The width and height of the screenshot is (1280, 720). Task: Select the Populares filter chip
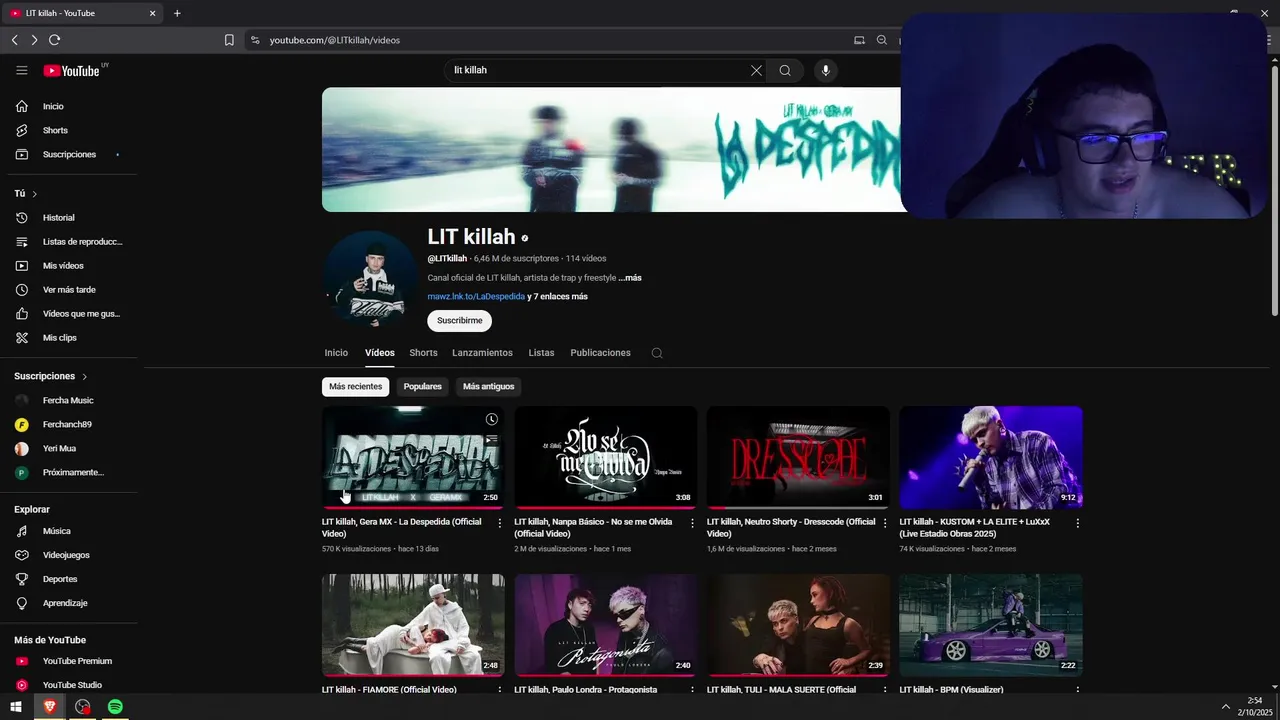coord(422,386)
